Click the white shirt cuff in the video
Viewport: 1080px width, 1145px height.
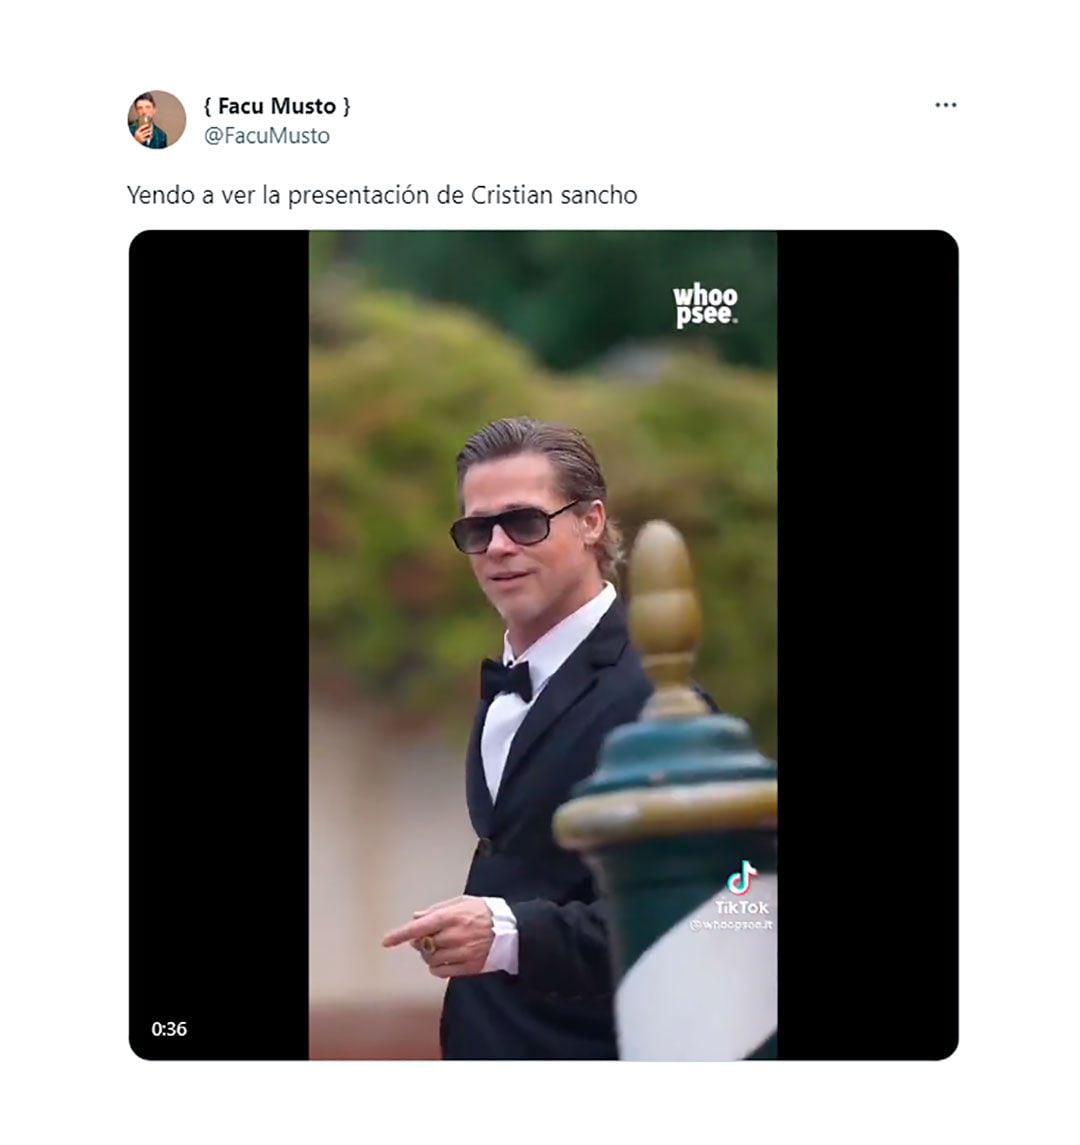[x=503, y=935]
